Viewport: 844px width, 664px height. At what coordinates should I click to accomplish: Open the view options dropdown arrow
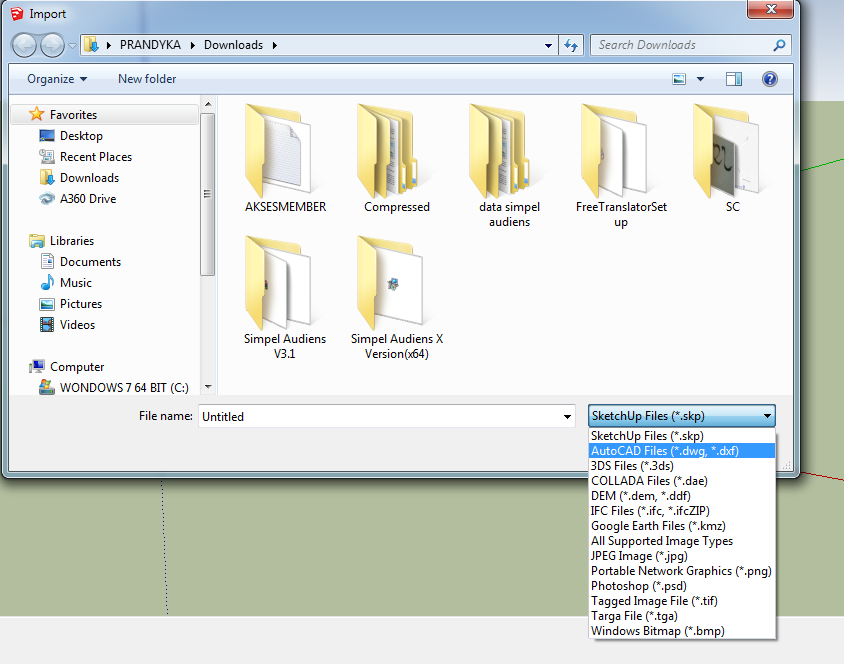click(700, 80)
